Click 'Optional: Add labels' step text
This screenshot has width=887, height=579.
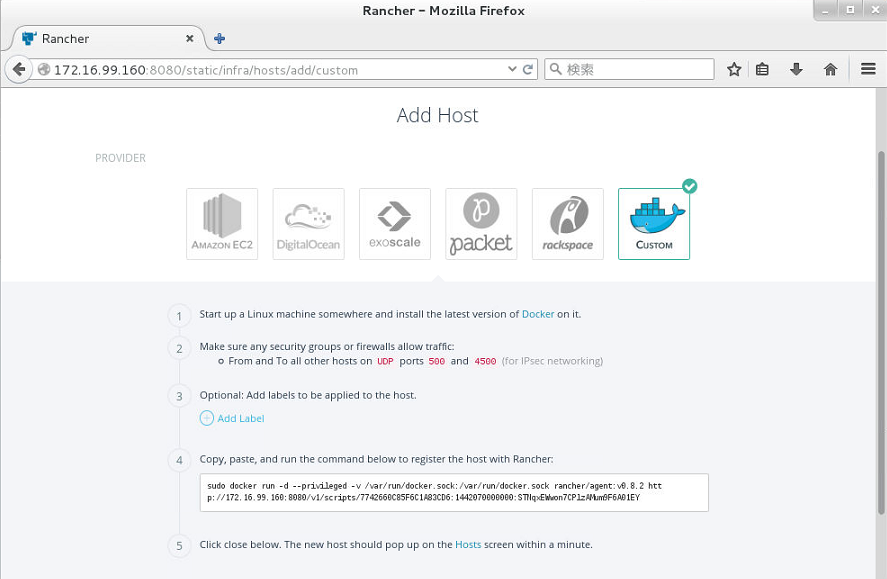[x=308, y=395]
